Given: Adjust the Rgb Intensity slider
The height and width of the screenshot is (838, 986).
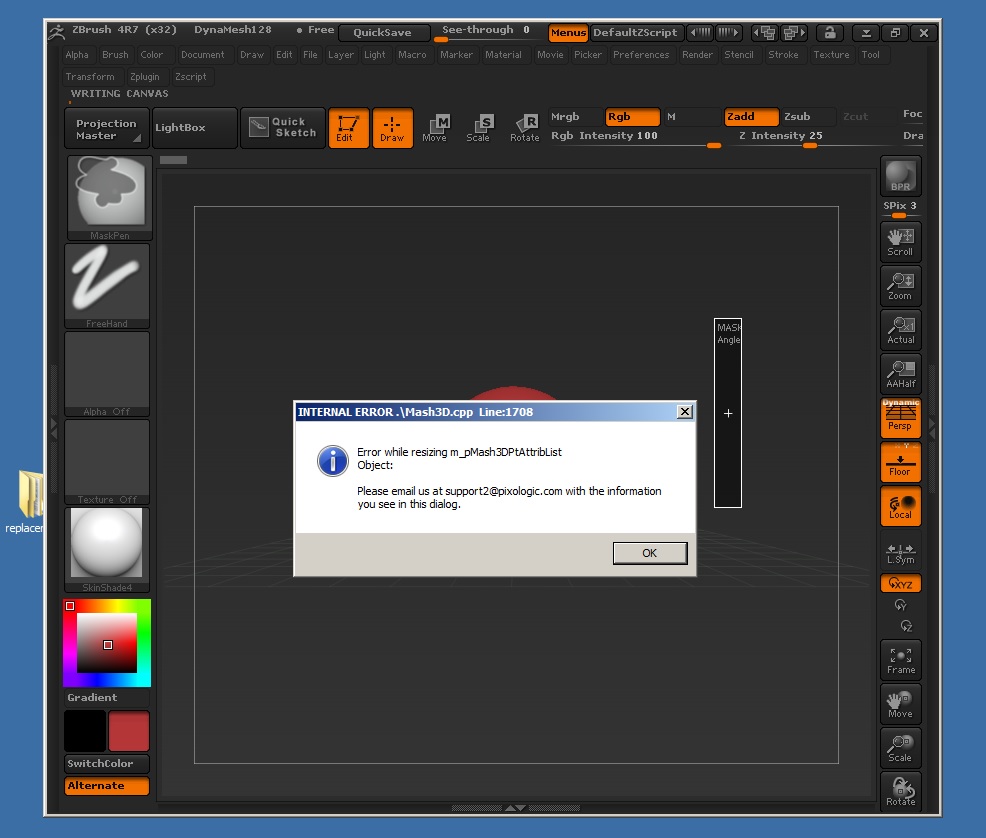Looking at the screenshot, I should pos(634,138).
